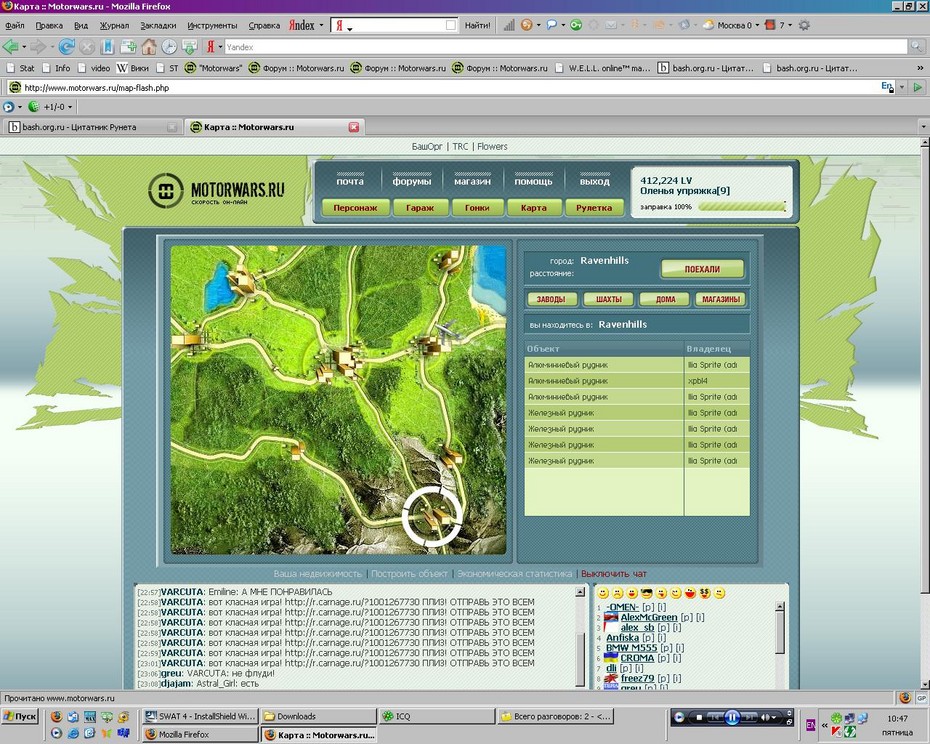Expand the Back button history dropdown
The image size is (930, 744).
pyautogui.click(x=24, y=46)
